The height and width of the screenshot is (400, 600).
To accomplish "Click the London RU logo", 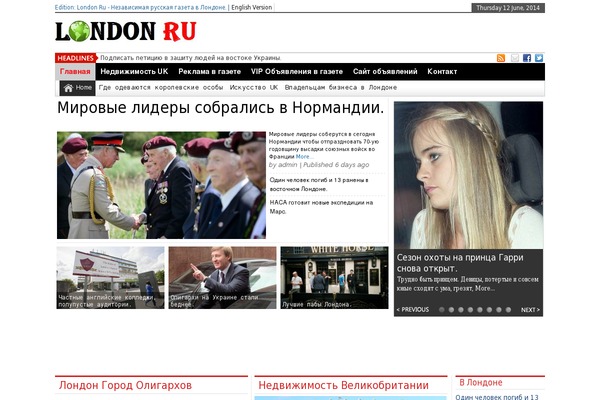I will tap(126, 31).
